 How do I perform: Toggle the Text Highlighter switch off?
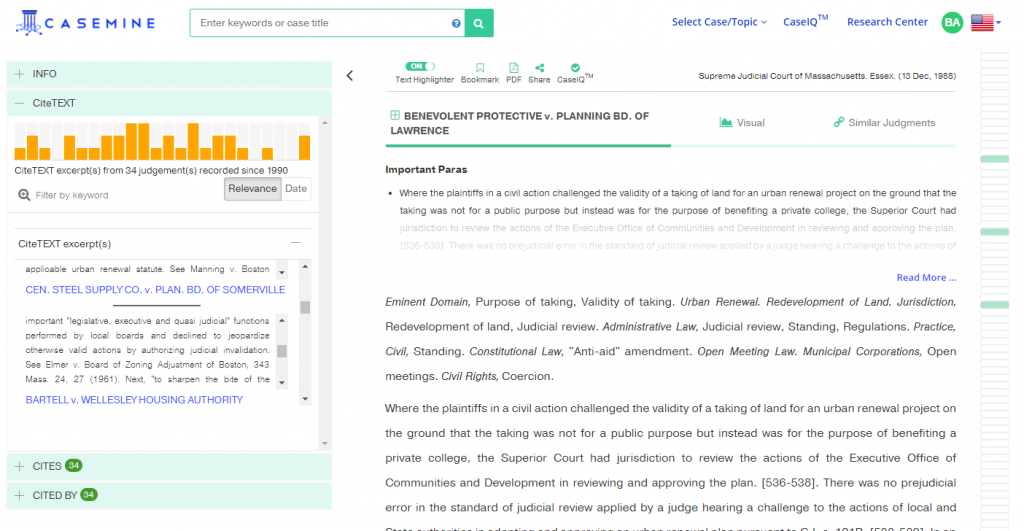click(419, 66)
